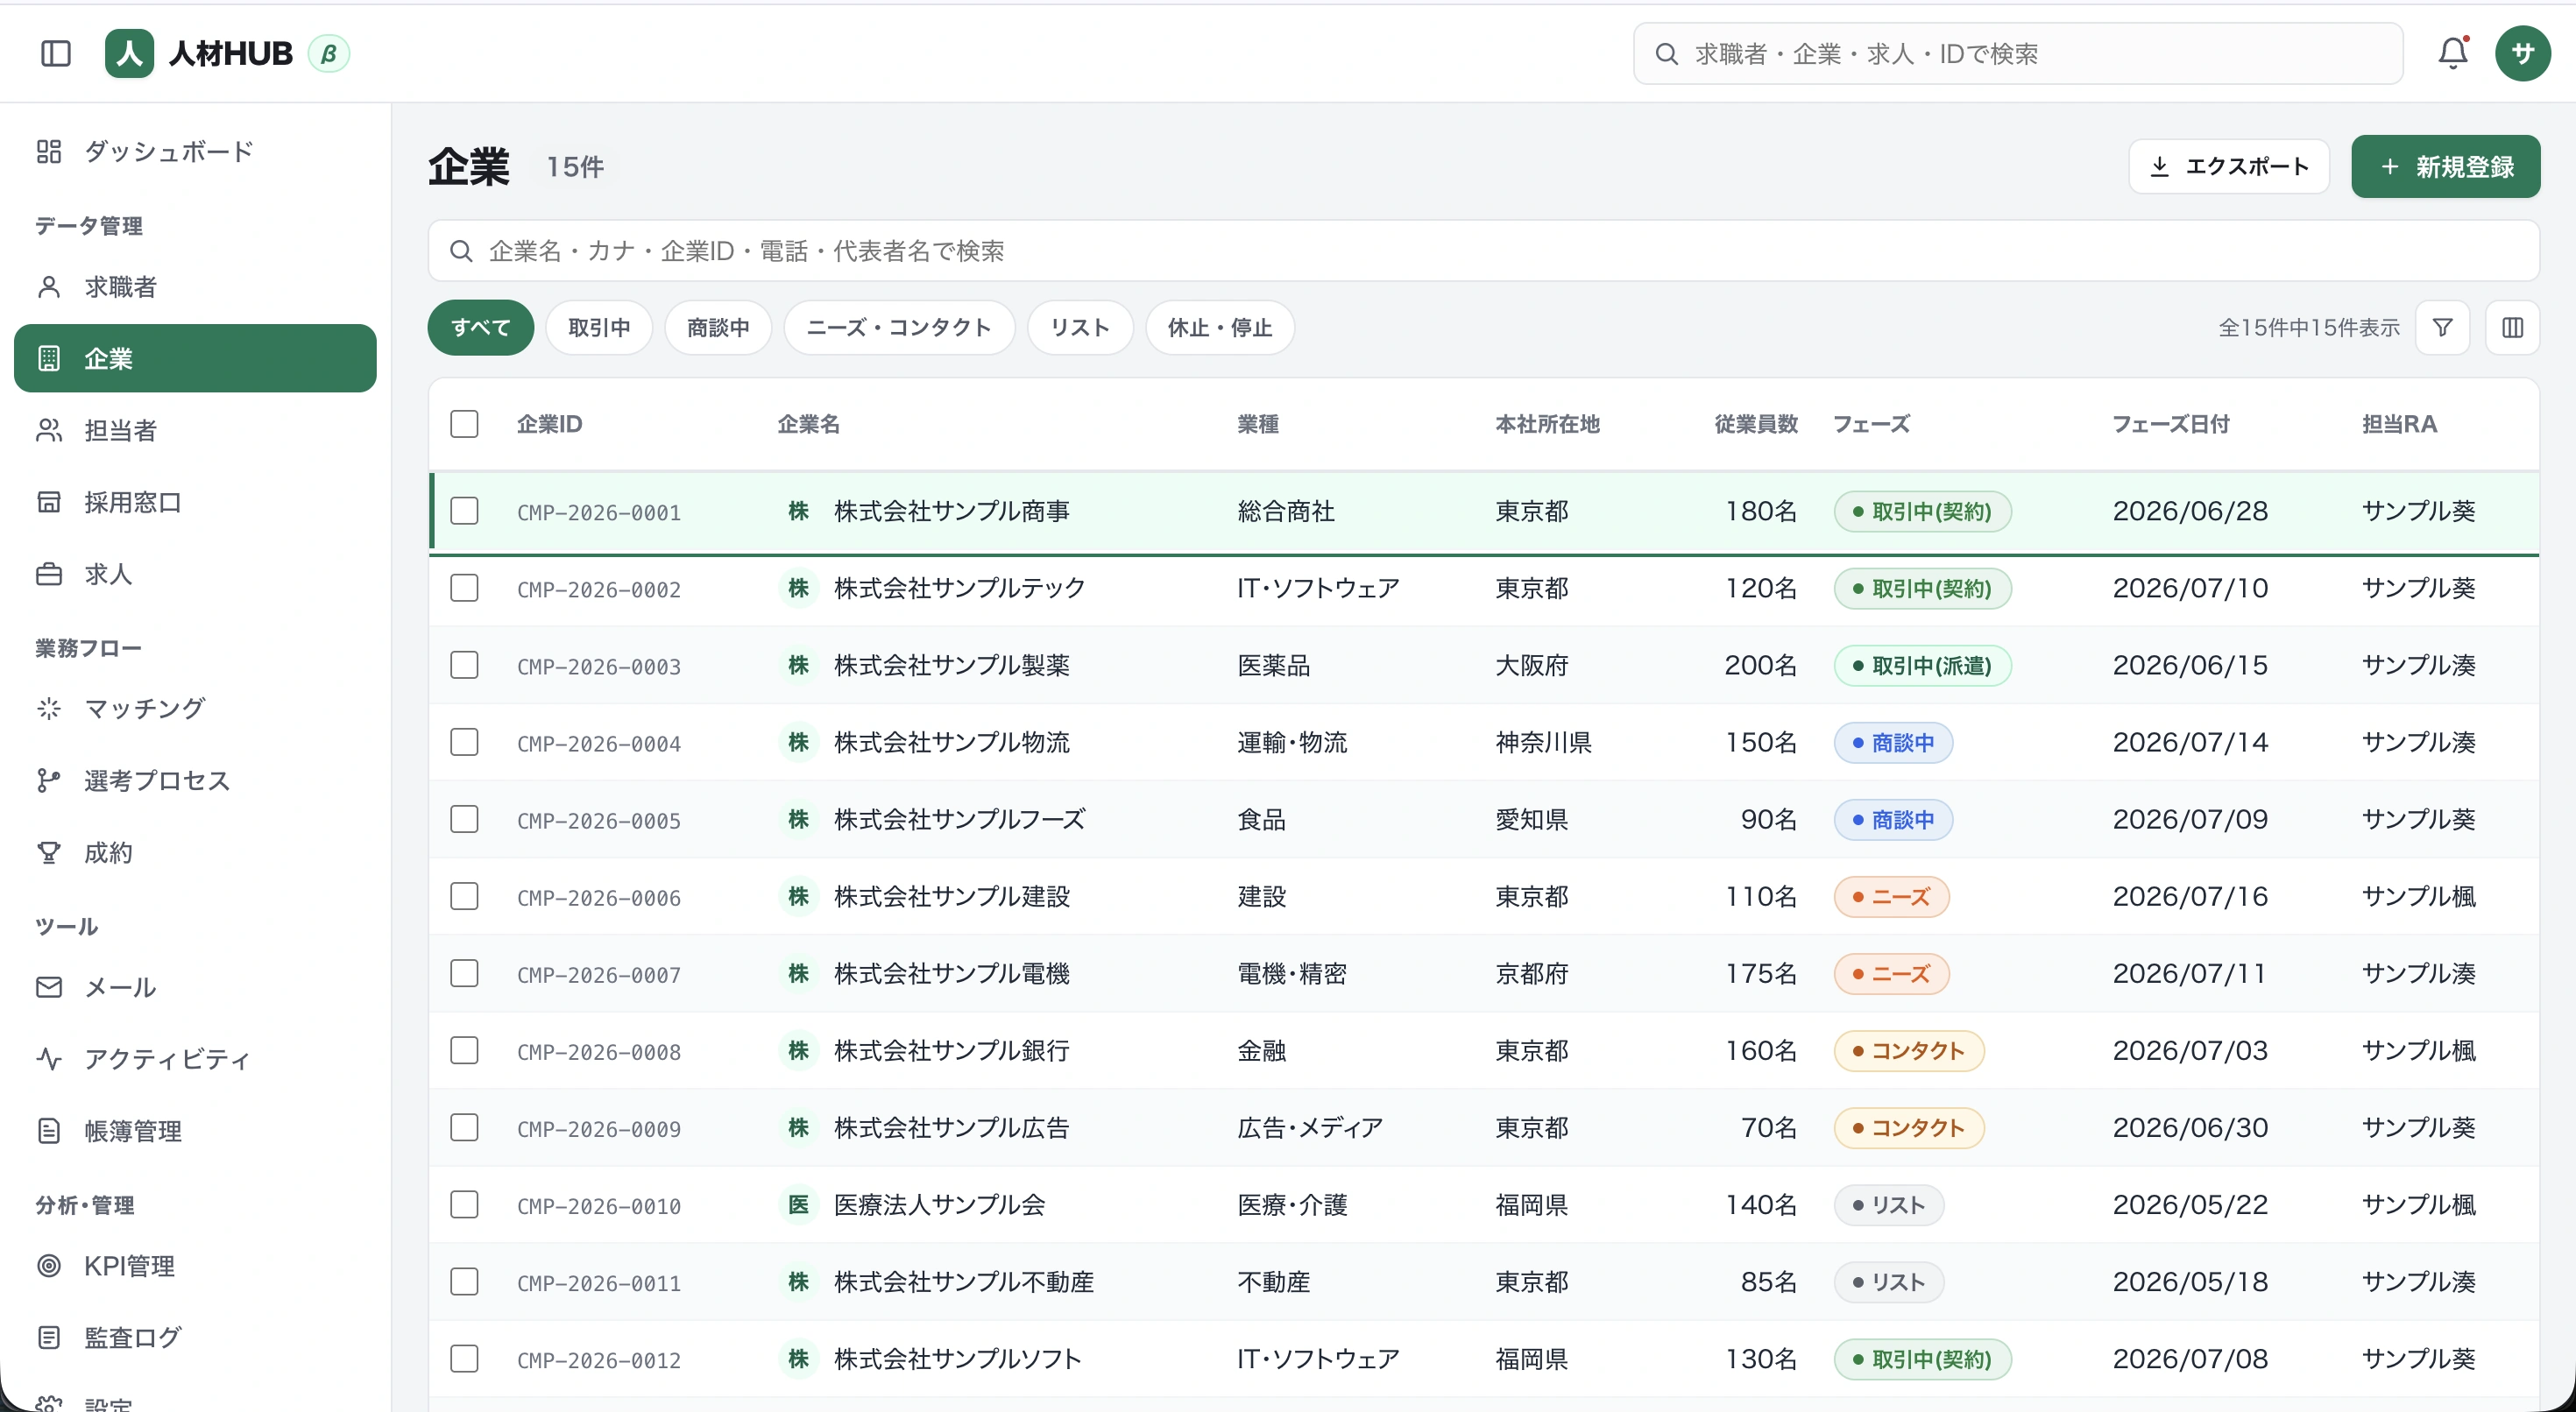Select the すべて filter tab
Viewport: 2576px width, 1412px height.
point(481,328)
